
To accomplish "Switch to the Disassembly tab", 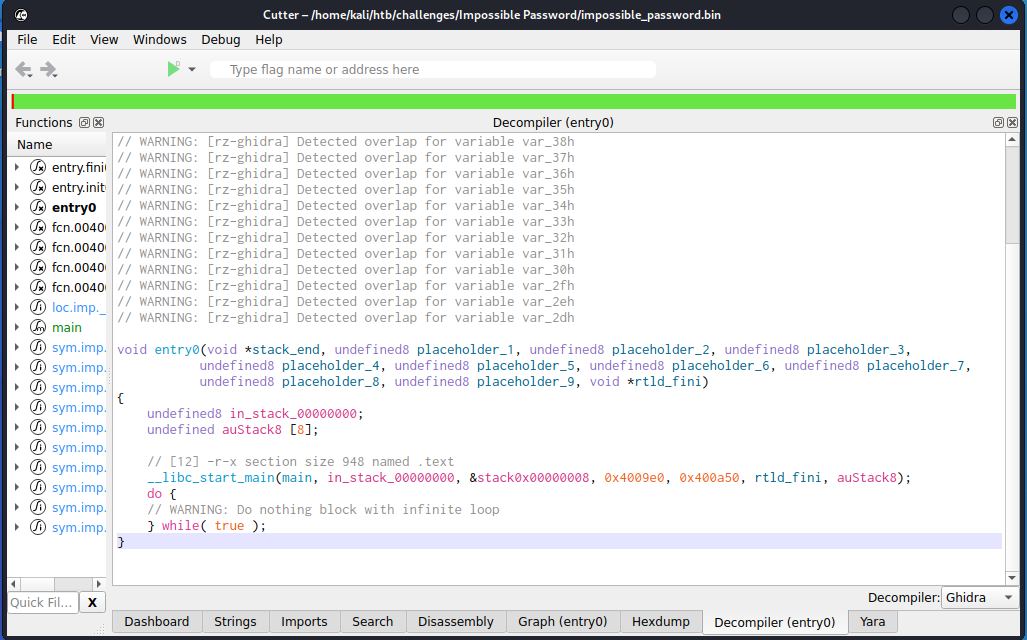I will [456, 622].
